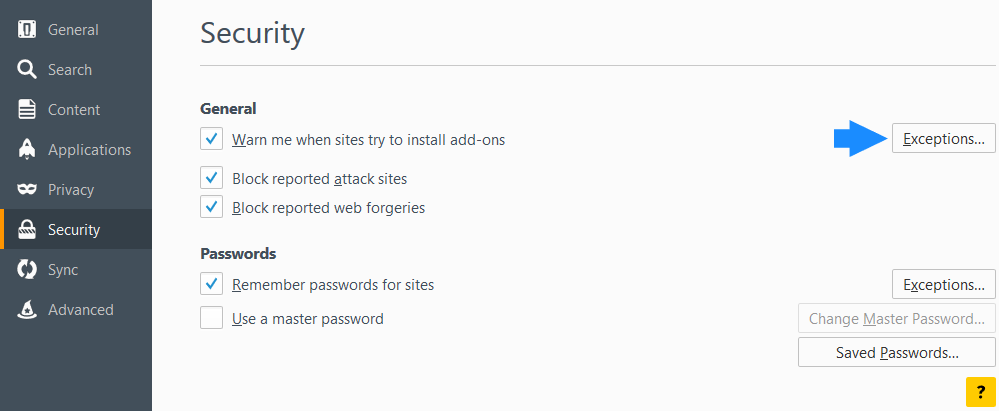Screen dimensions: 999x411
Task: Click the Sync arrows icon
Action: coord(27,270)
